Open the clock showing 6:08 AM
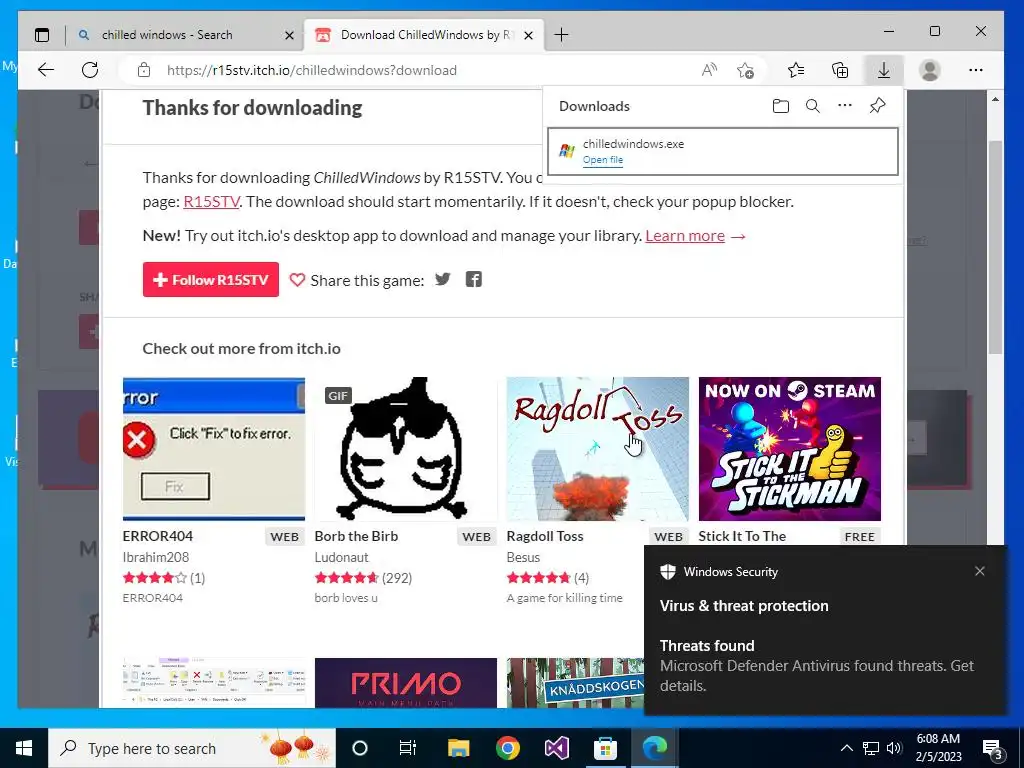This screenshot has width=1024, height=768. click(938, 748)
